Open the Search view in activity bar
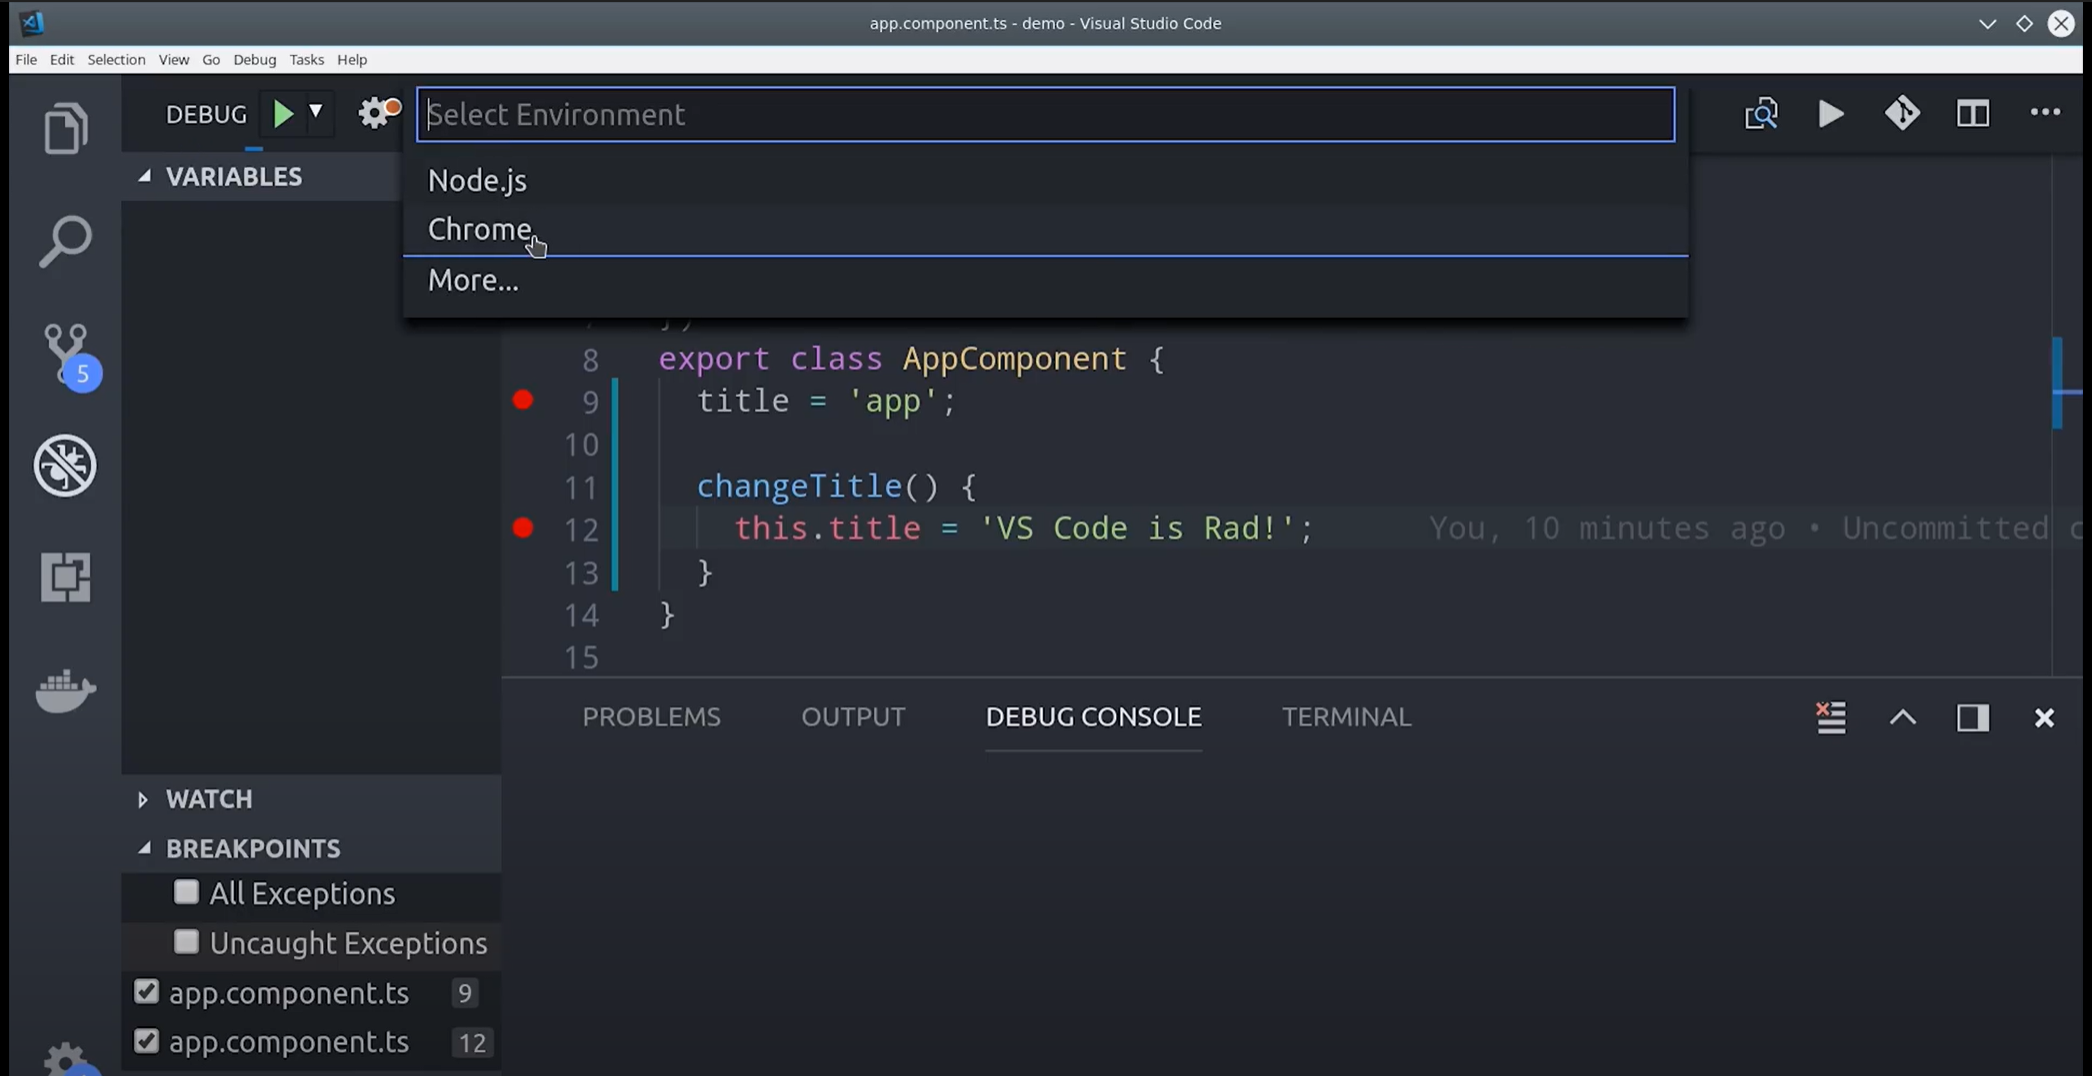Viewport: 2092px width, 1076px height. 65,241
